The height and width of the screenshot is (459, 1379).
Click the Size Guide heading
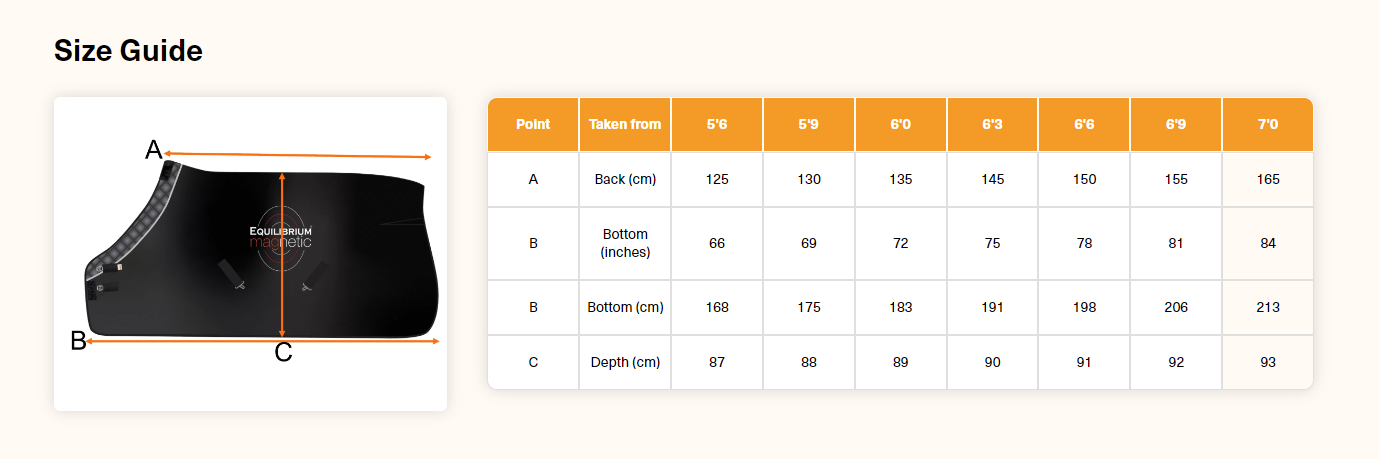[128, 50]
